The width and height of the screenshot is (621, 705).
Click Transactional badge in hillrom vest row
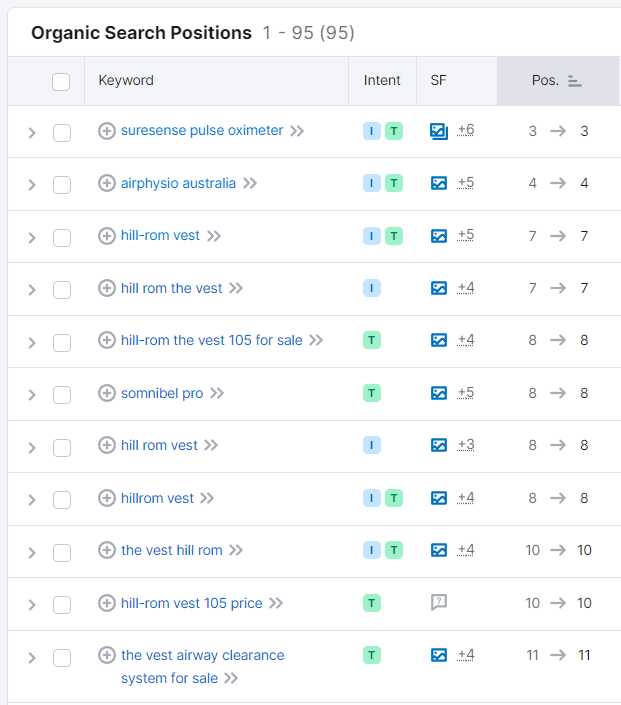(394, 498)
